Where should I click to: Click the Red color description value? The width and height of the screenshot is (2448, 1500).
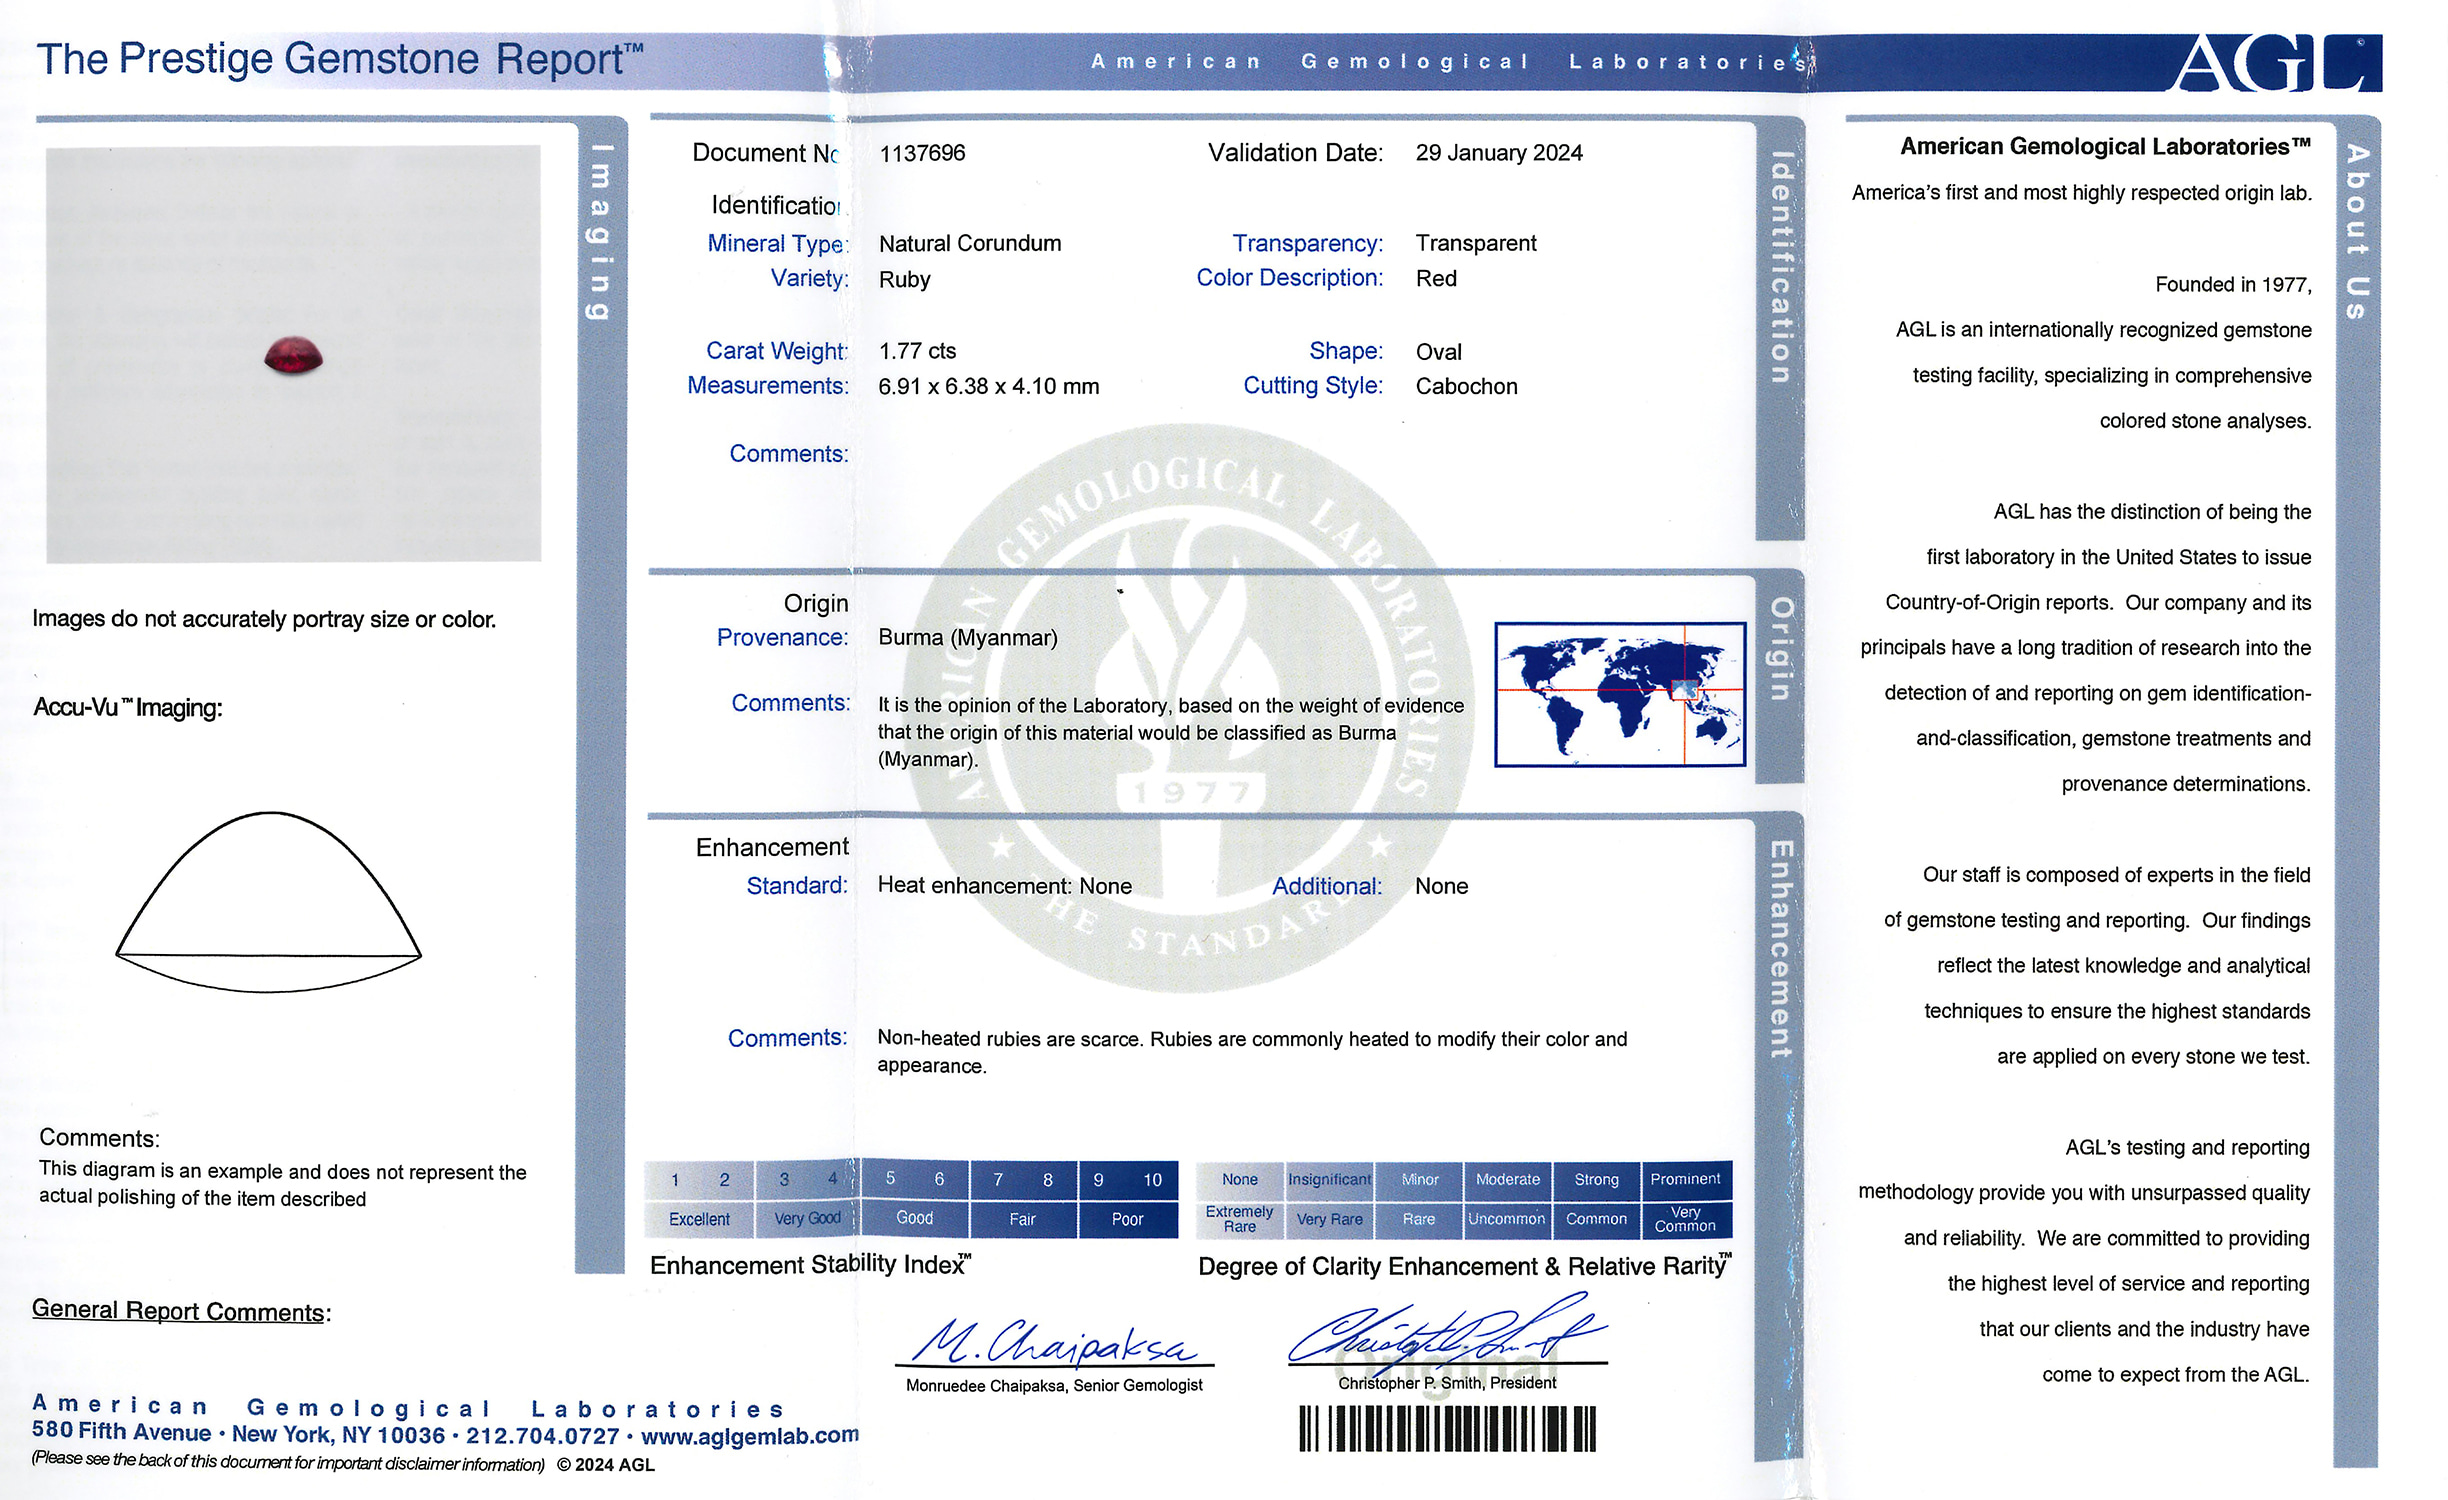point(1436,279)
